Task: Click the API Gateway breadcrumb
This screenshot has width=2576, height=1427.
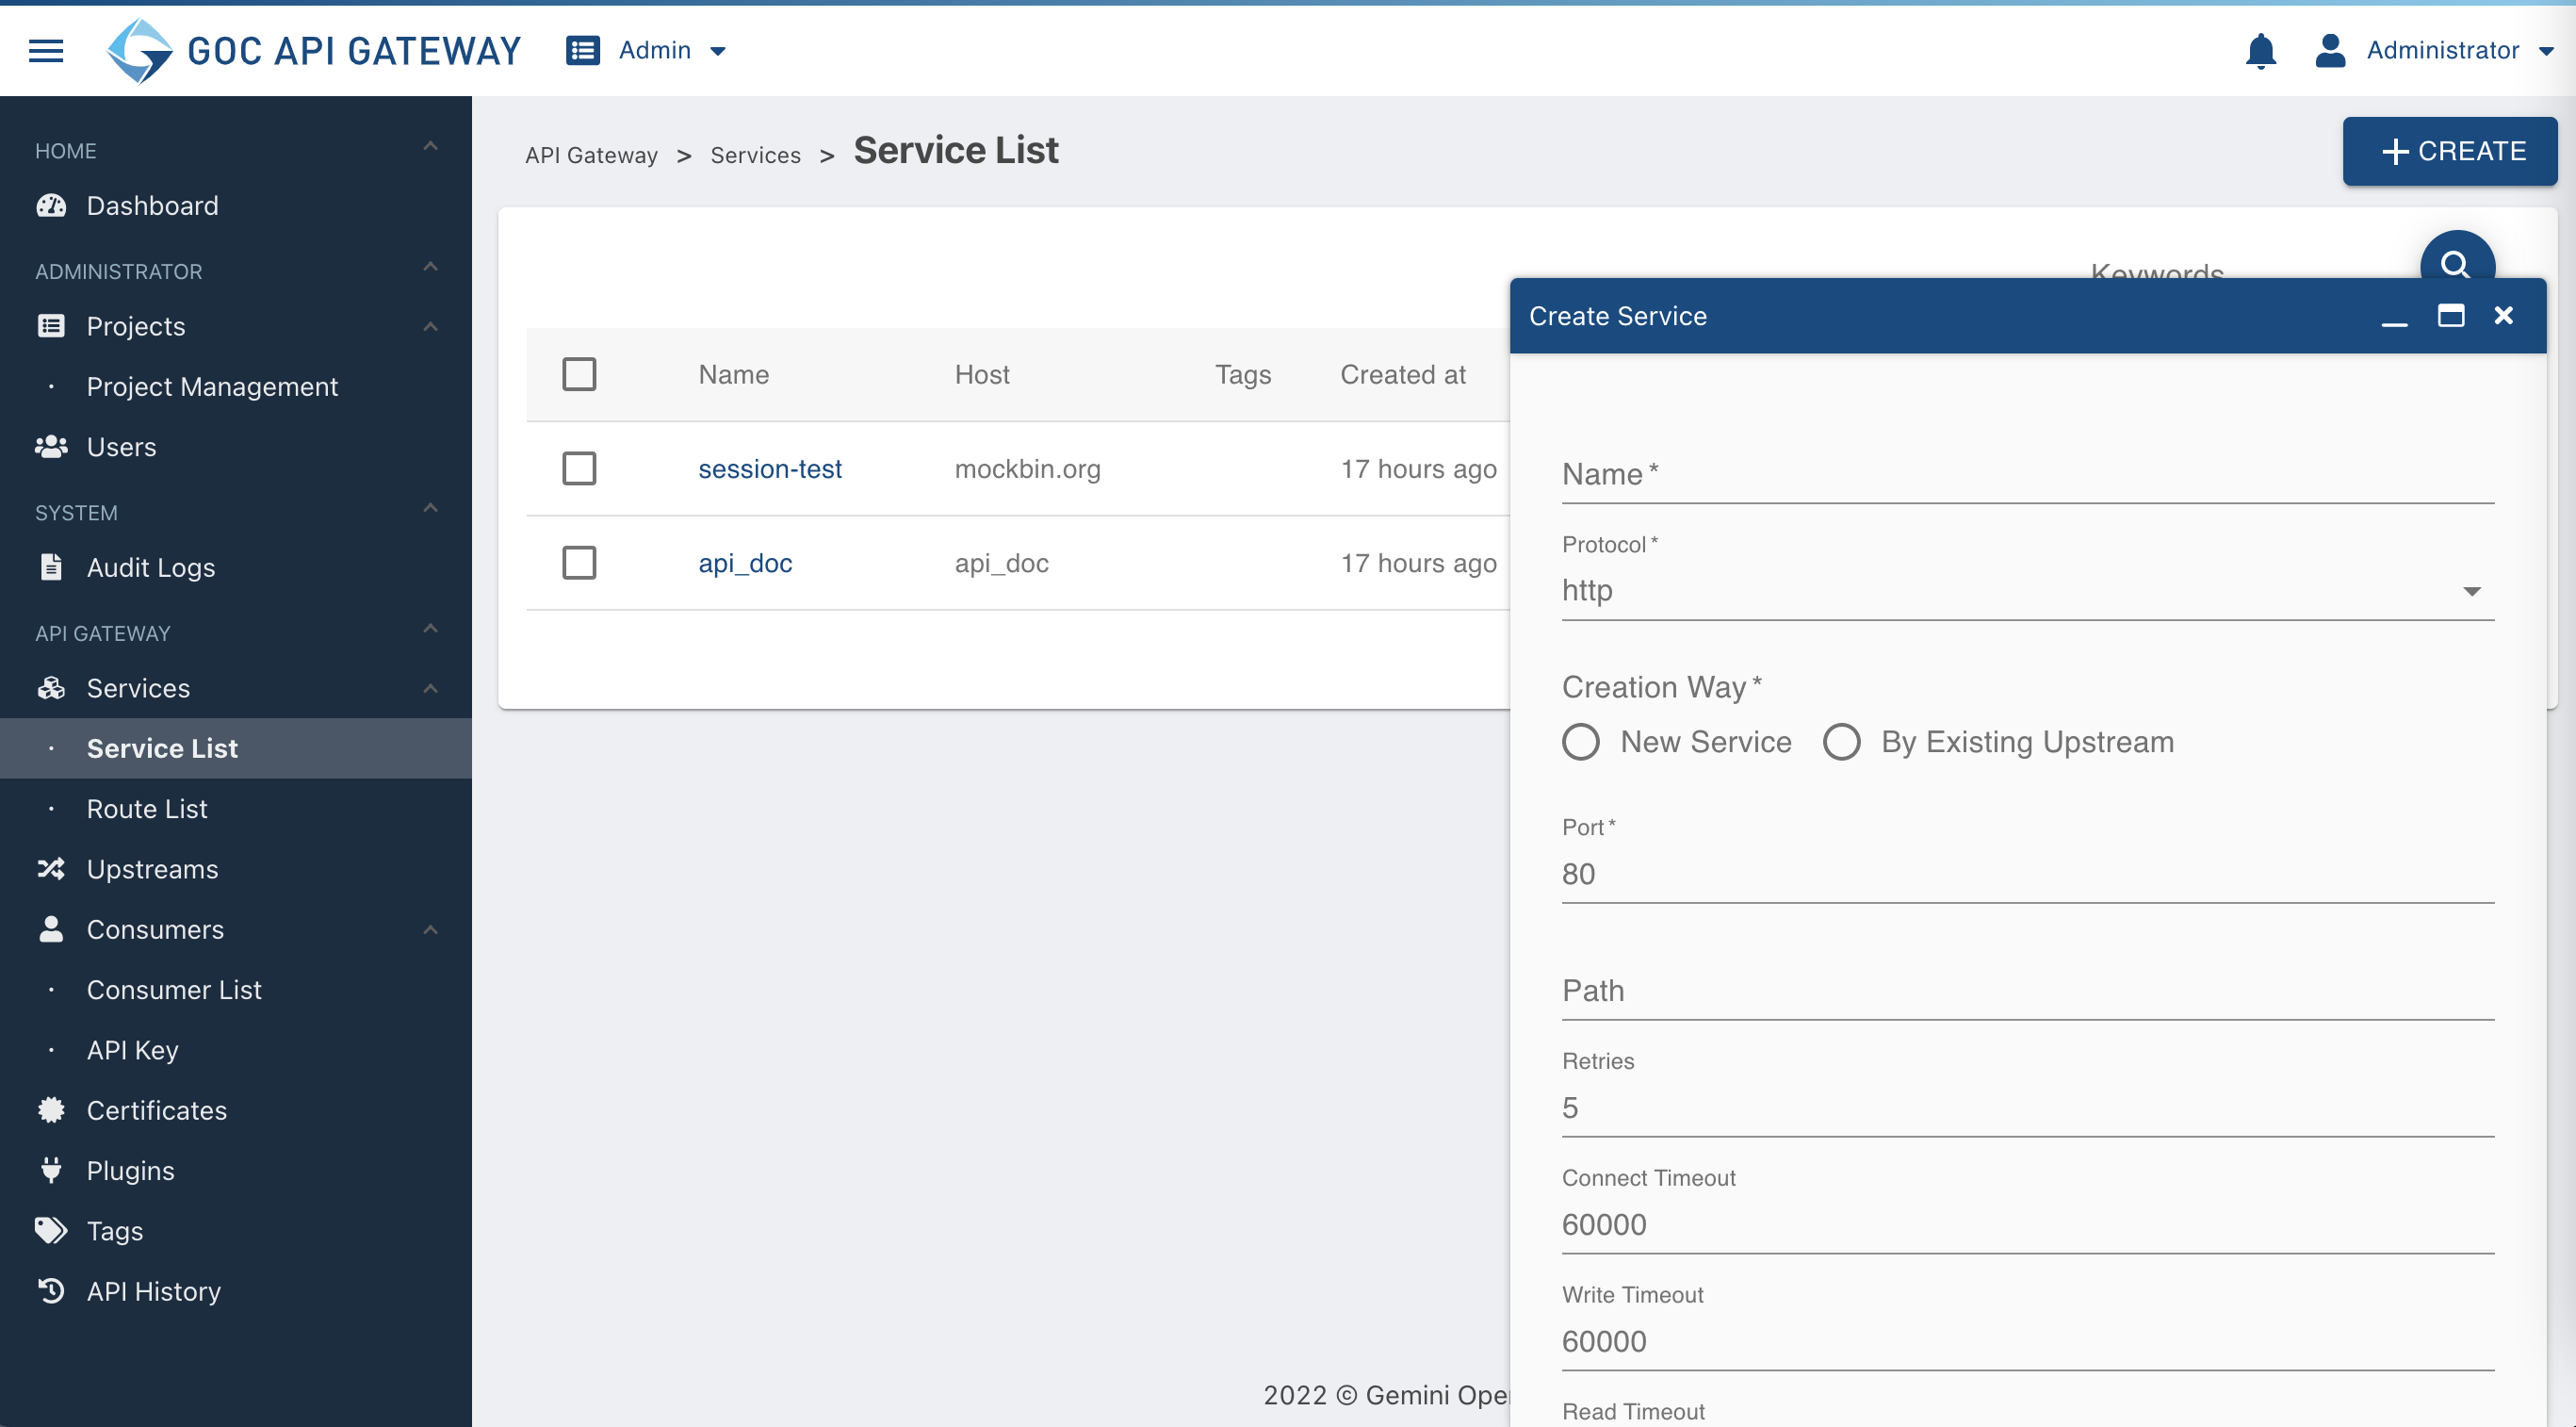Action: 591,155
